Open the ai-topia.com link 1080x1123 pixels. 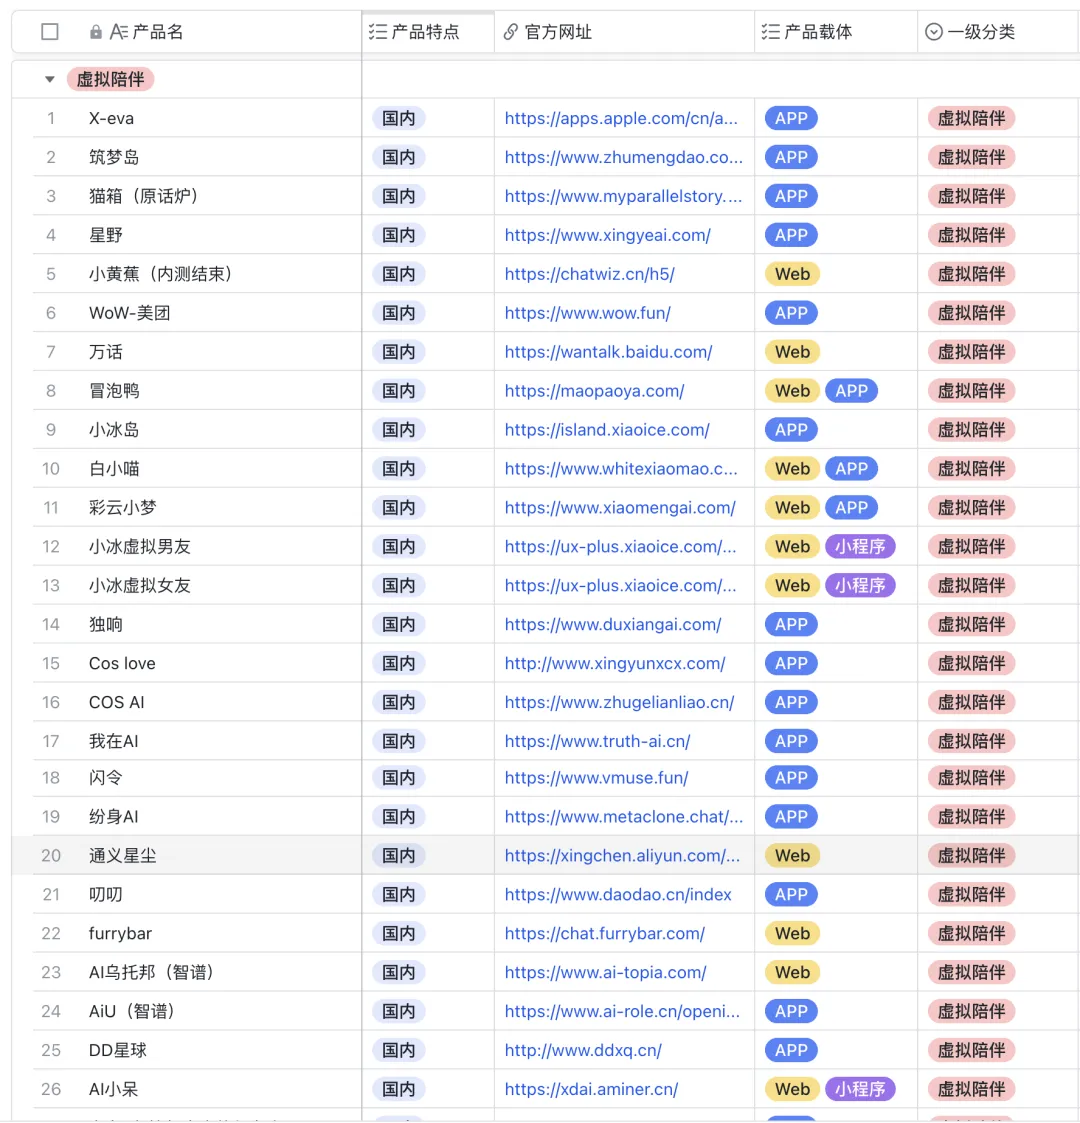click(x=605, y=973)
